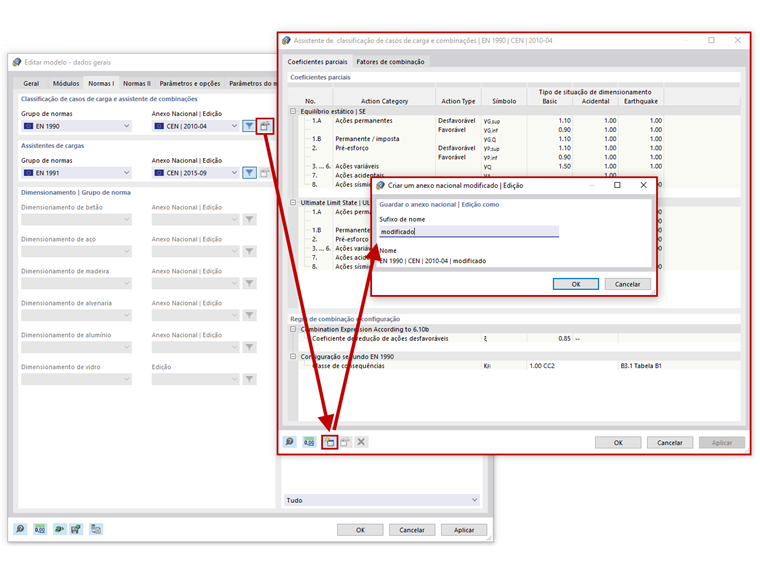This screenshot has width=760, height=570.
Task: Click edit annex icon beside CEN | 2015-09
Action: tap(265, 173)
